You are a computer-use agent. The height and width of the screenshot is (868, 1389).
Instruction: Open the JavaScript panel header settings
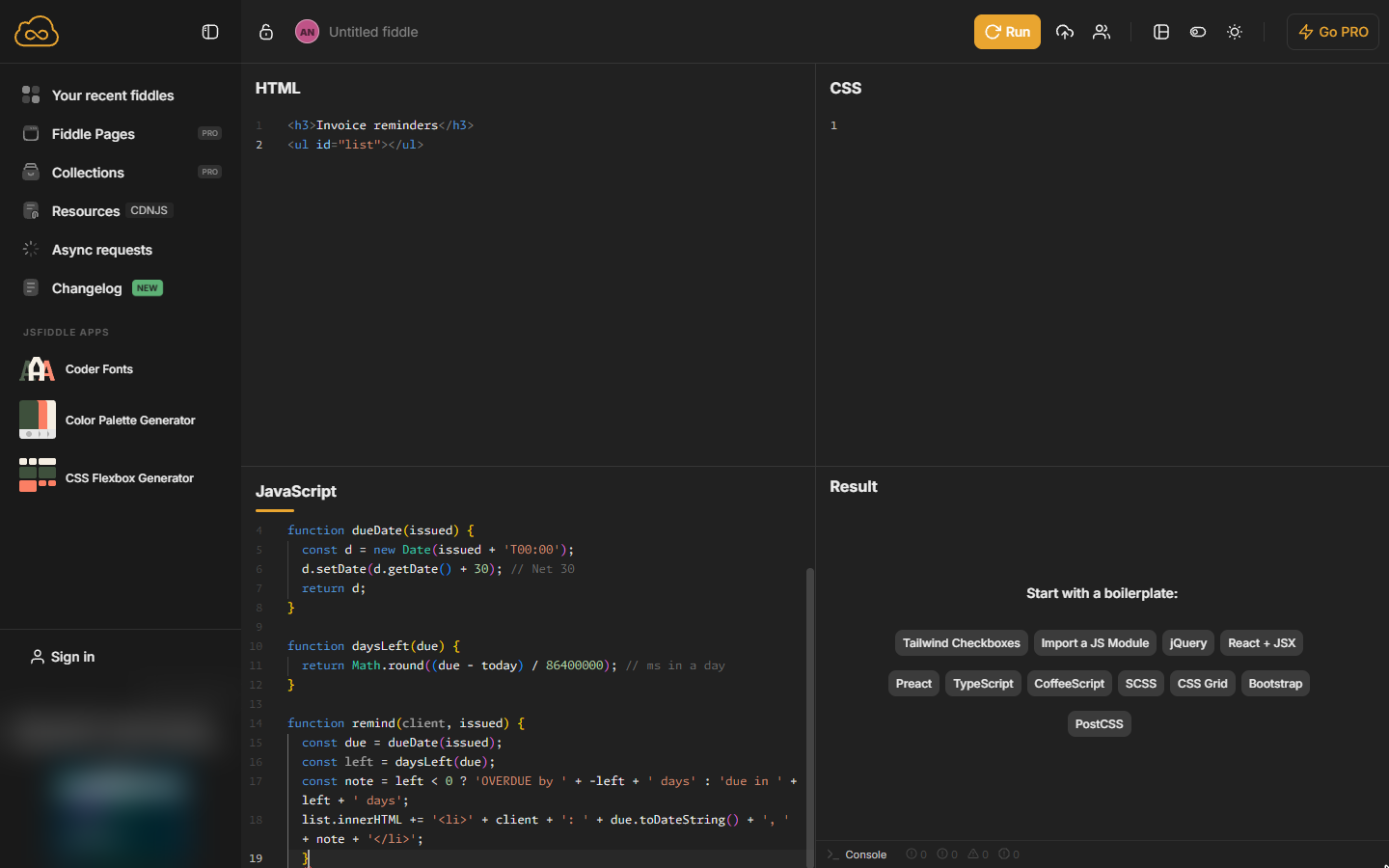(296, 491)
